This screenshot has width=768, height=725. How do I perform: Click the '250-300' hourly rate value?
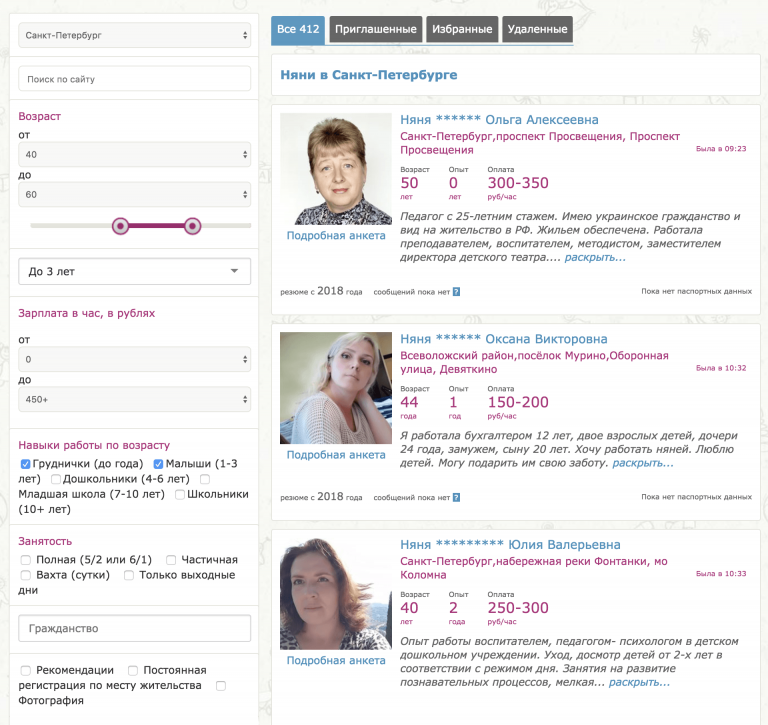coord(518,608)
